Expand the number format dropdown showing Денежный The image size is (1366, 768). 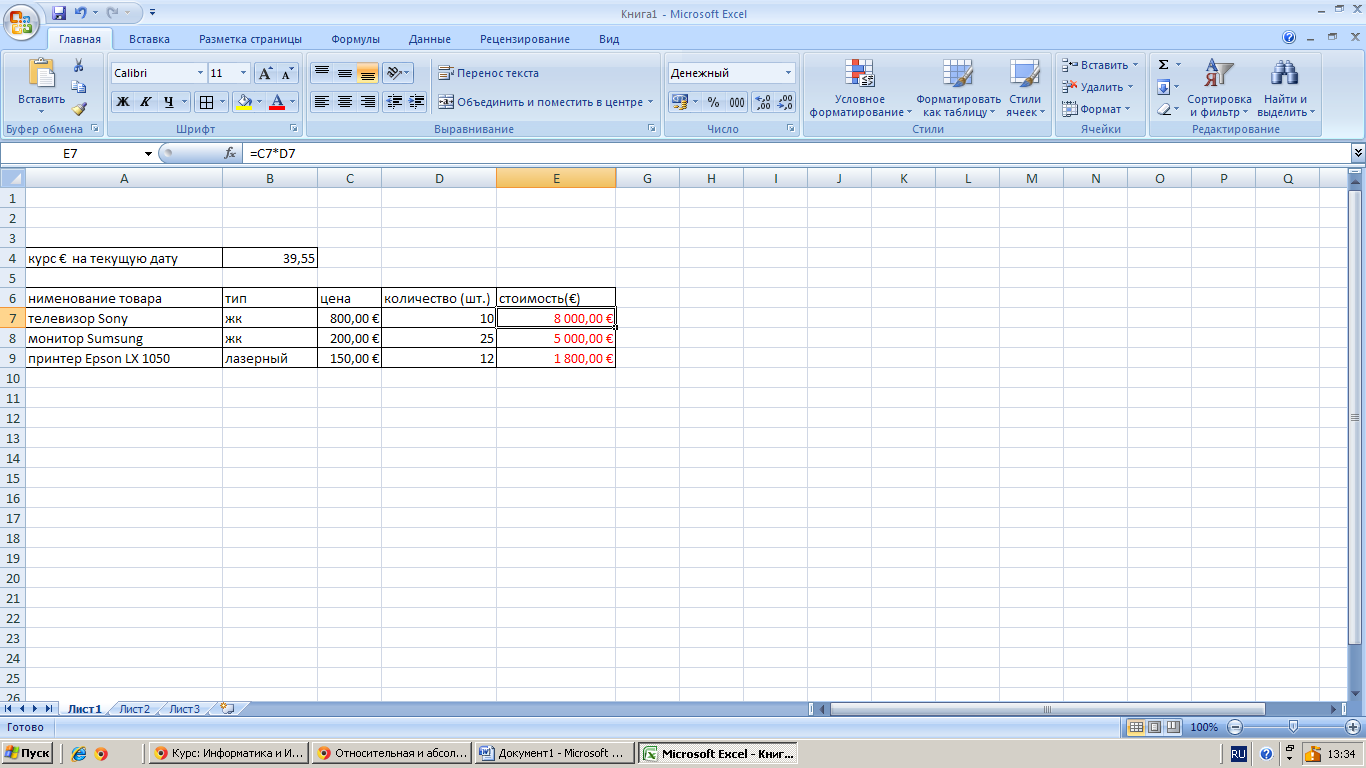click(x=788, y=73)
